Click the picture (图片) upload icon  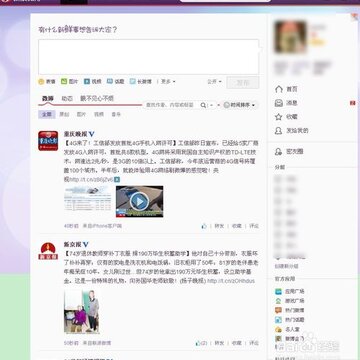[64, 81]
